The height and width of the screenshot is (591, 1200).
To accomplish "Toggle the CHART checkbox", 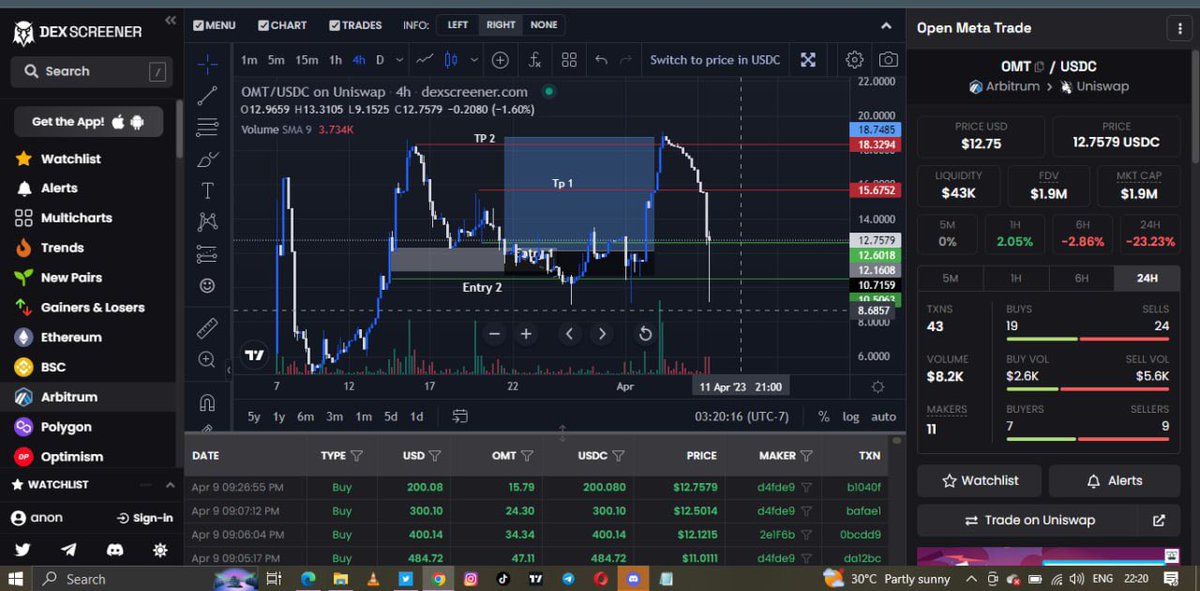I will (282, 25).
